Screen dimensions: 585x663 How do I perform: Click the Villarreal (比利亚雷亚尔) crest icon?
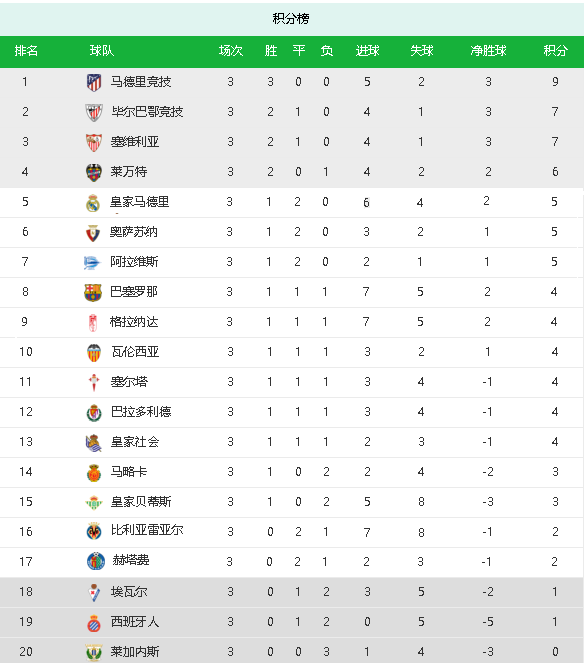[x=94, y=531]
